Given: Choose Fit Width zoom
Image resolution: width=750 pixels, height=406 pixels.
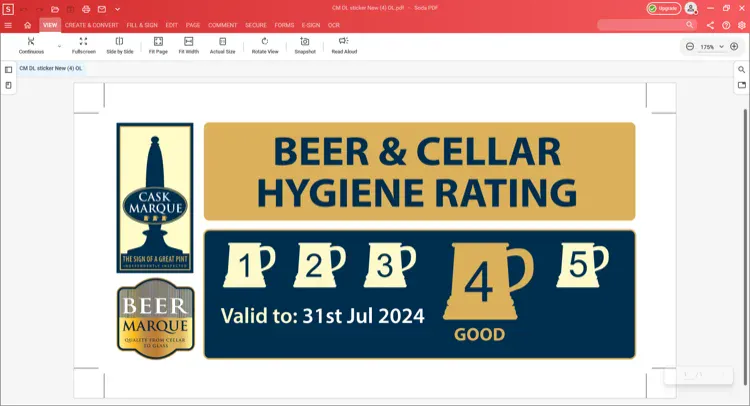Looking at the screenshot, I should pos(189,45).
